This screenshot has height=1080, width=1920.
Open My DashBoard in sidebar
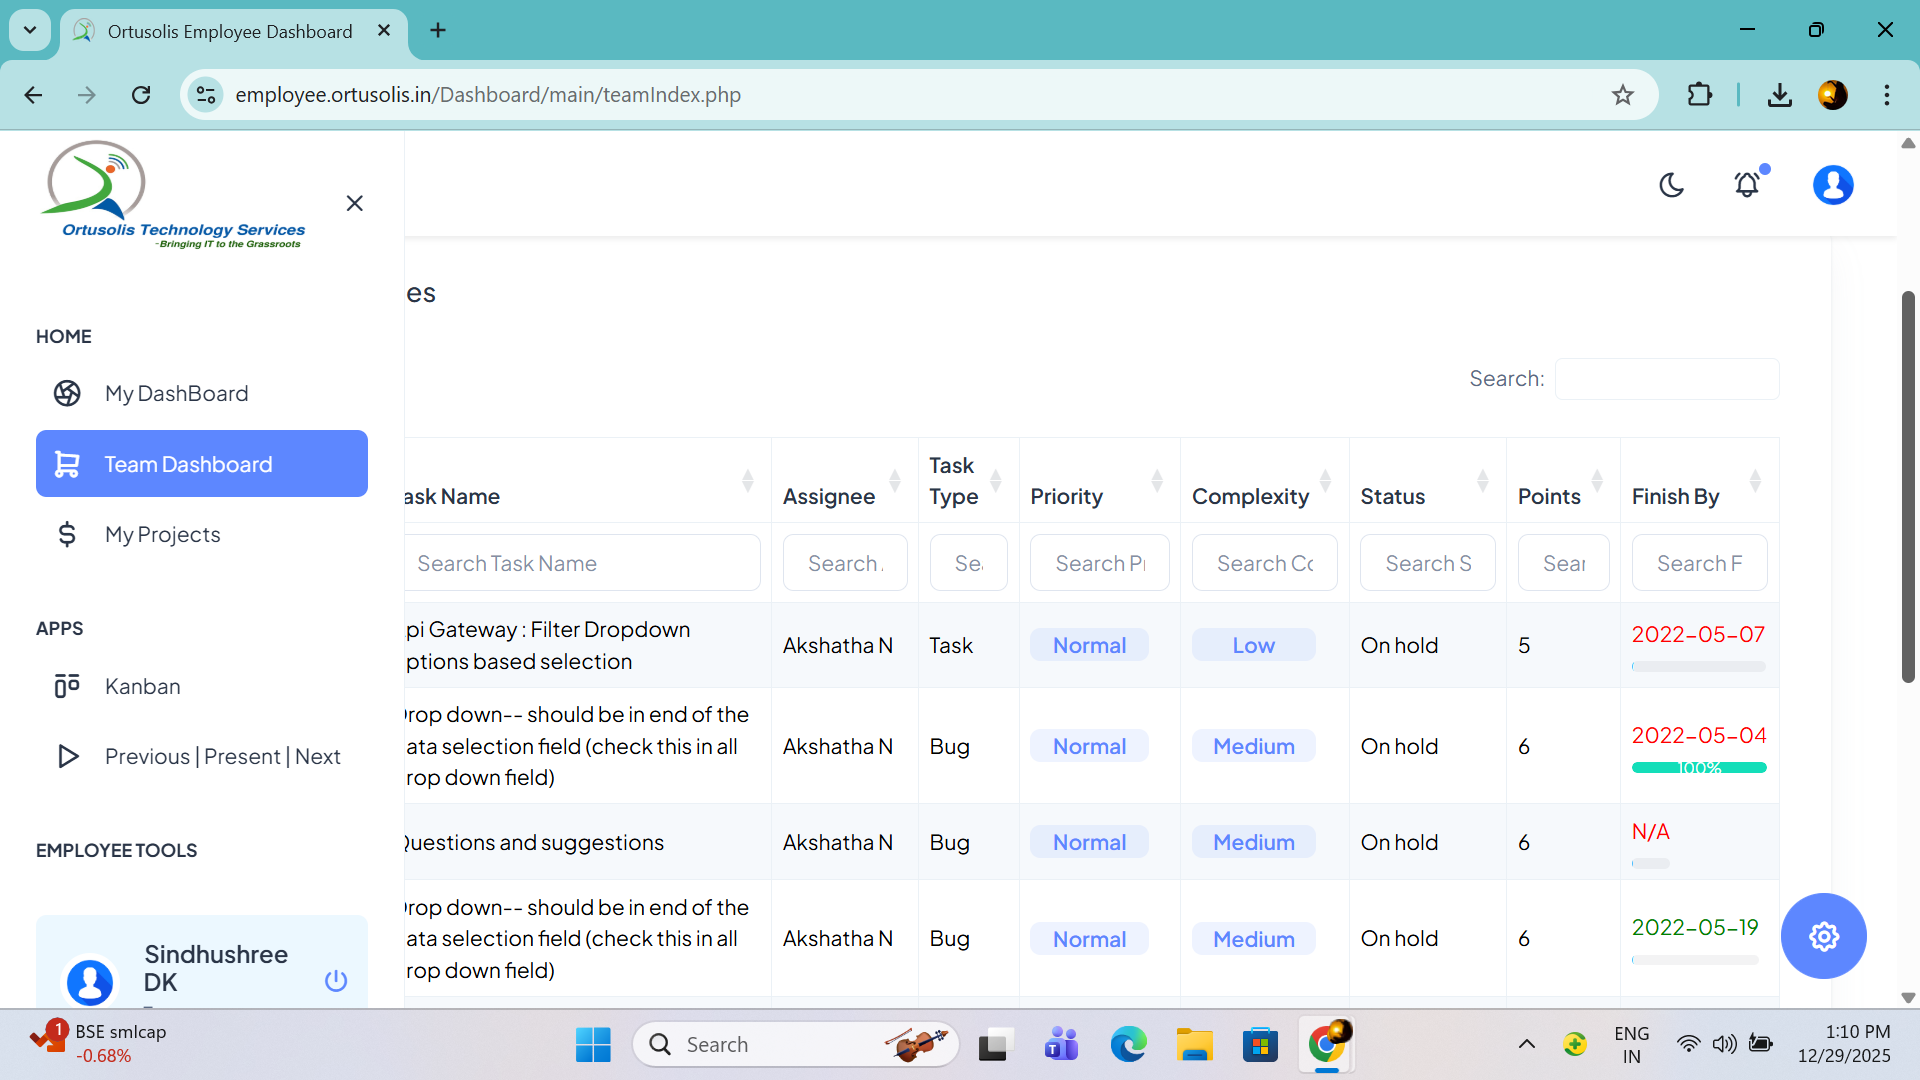[176, 393]
